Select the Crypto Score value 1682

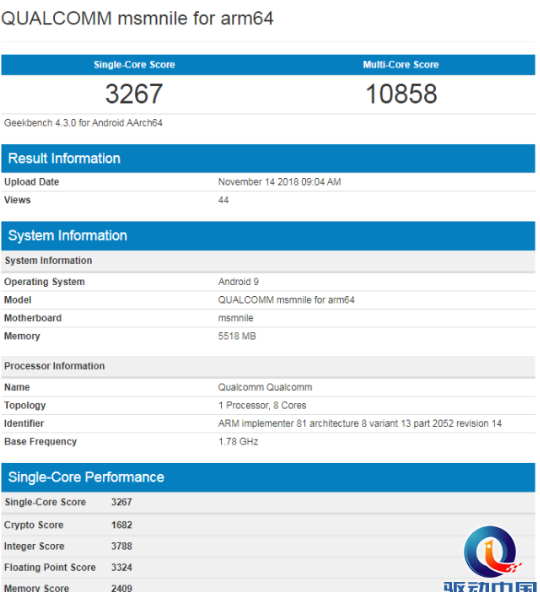tap(122, 525)
